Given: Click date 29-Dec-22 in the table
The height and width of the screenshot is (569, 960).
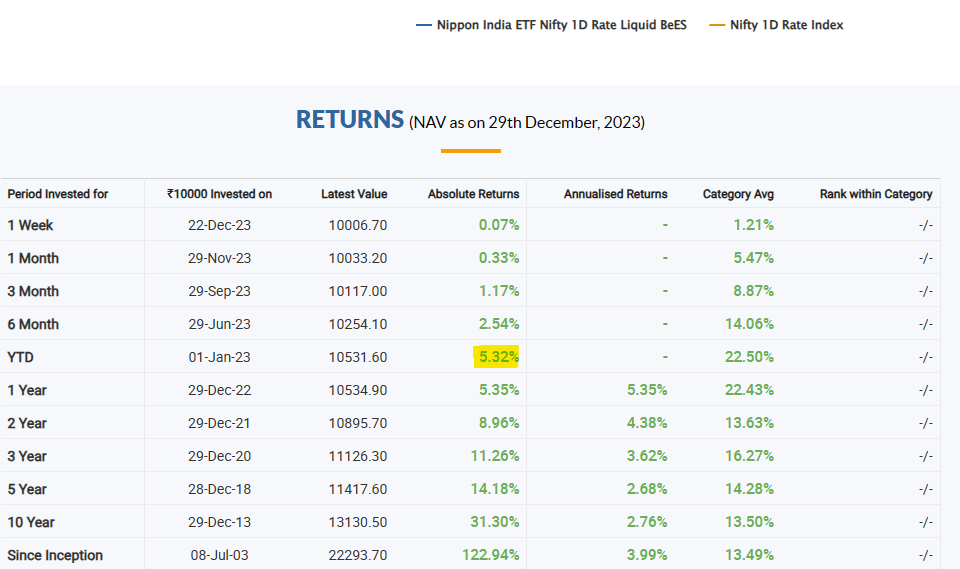Looking at the screenshot, I should 219,391.
